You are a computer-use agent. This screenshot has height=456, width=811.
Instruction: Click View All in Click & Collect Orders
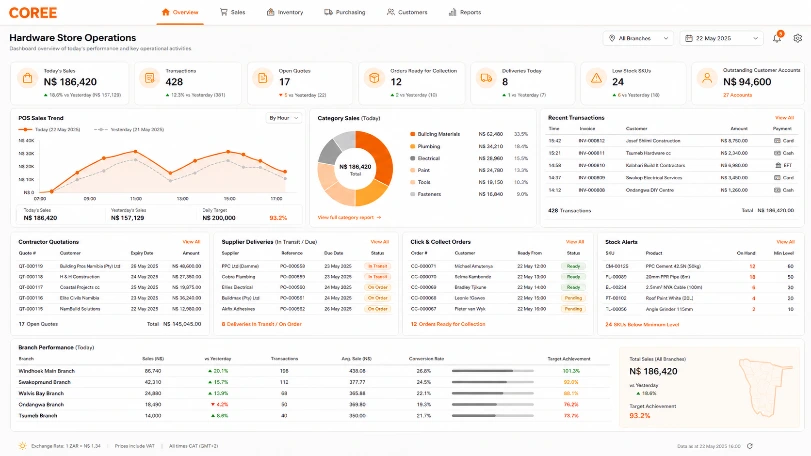(575, 241)
